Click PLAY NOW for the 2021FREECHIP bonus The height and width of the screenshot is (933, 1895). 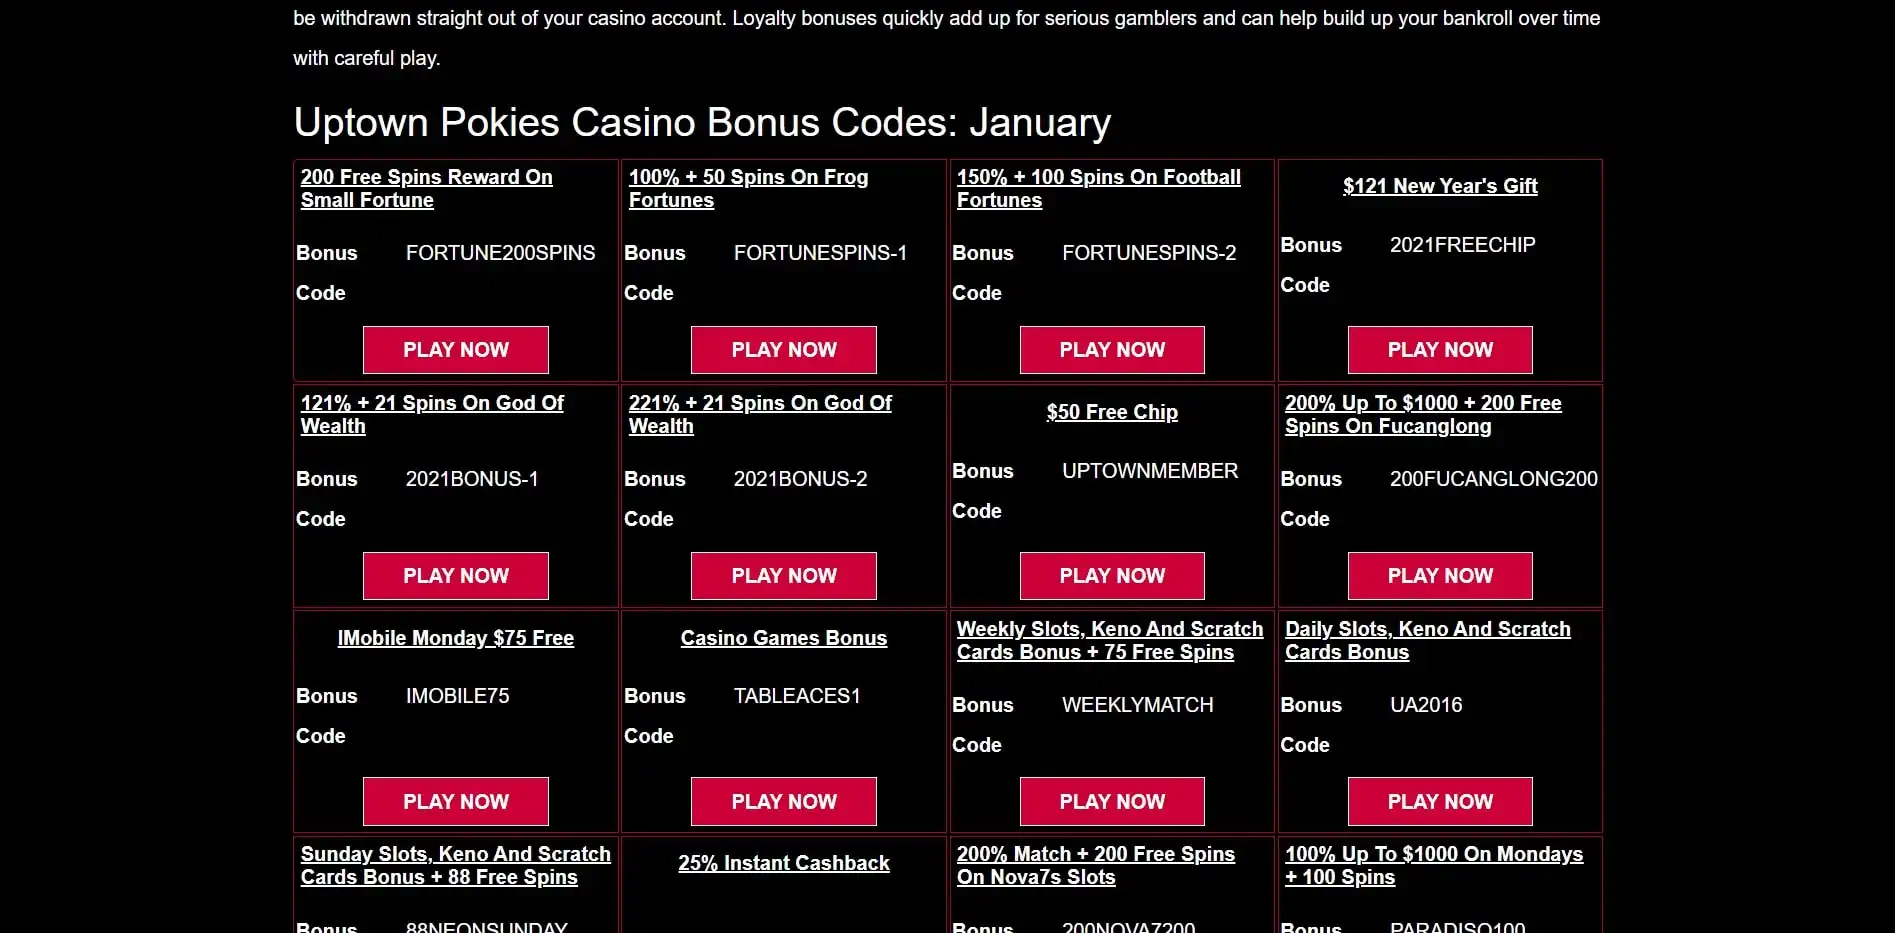point(1440,350)
